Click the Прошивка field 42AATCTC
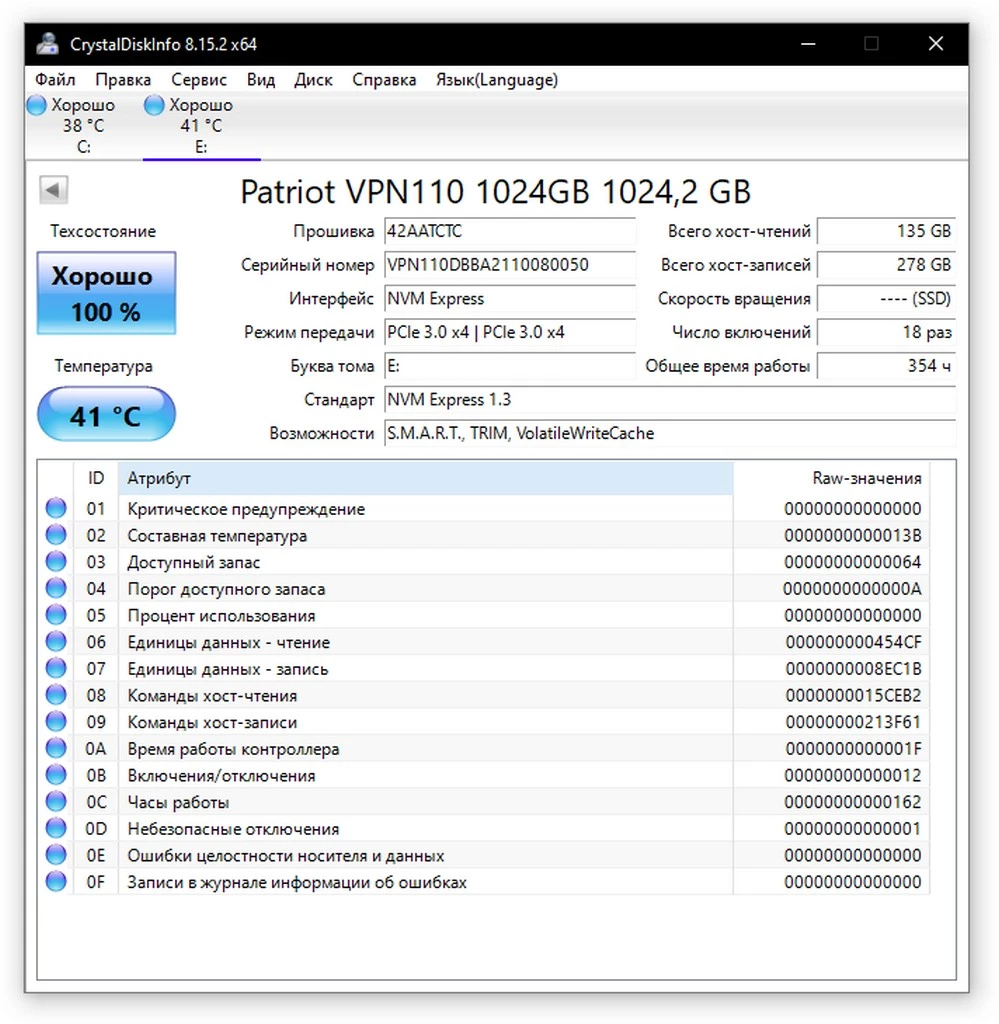Viewport: 999px width, 1024px height. click(509, 231)
